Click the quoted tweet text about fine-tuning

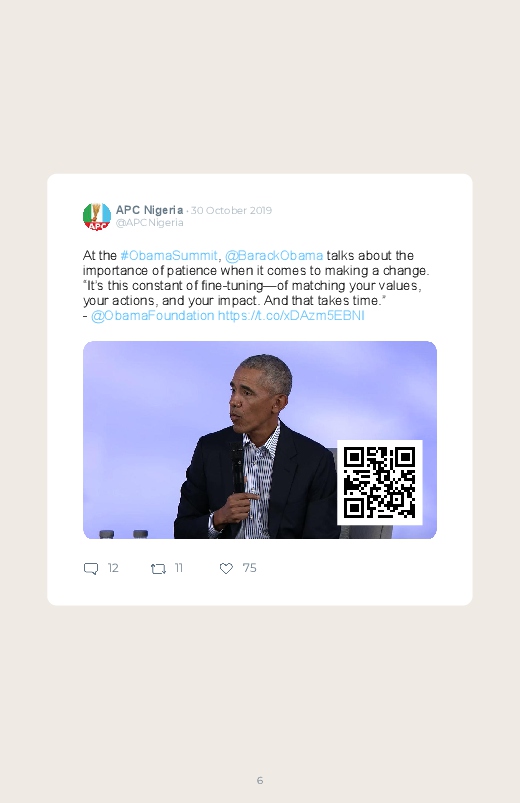(252, 293)
